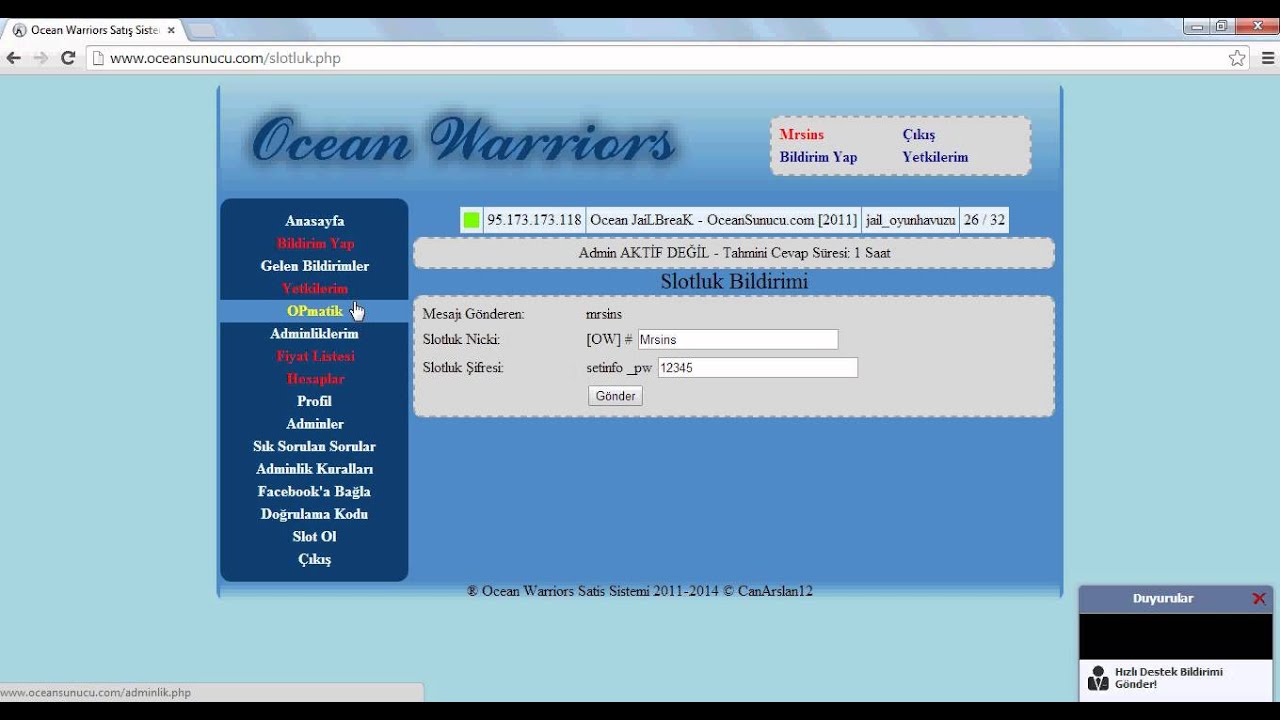
Task: Open Gelen Bildirimler in the sidebar
Action: [314, 266]
